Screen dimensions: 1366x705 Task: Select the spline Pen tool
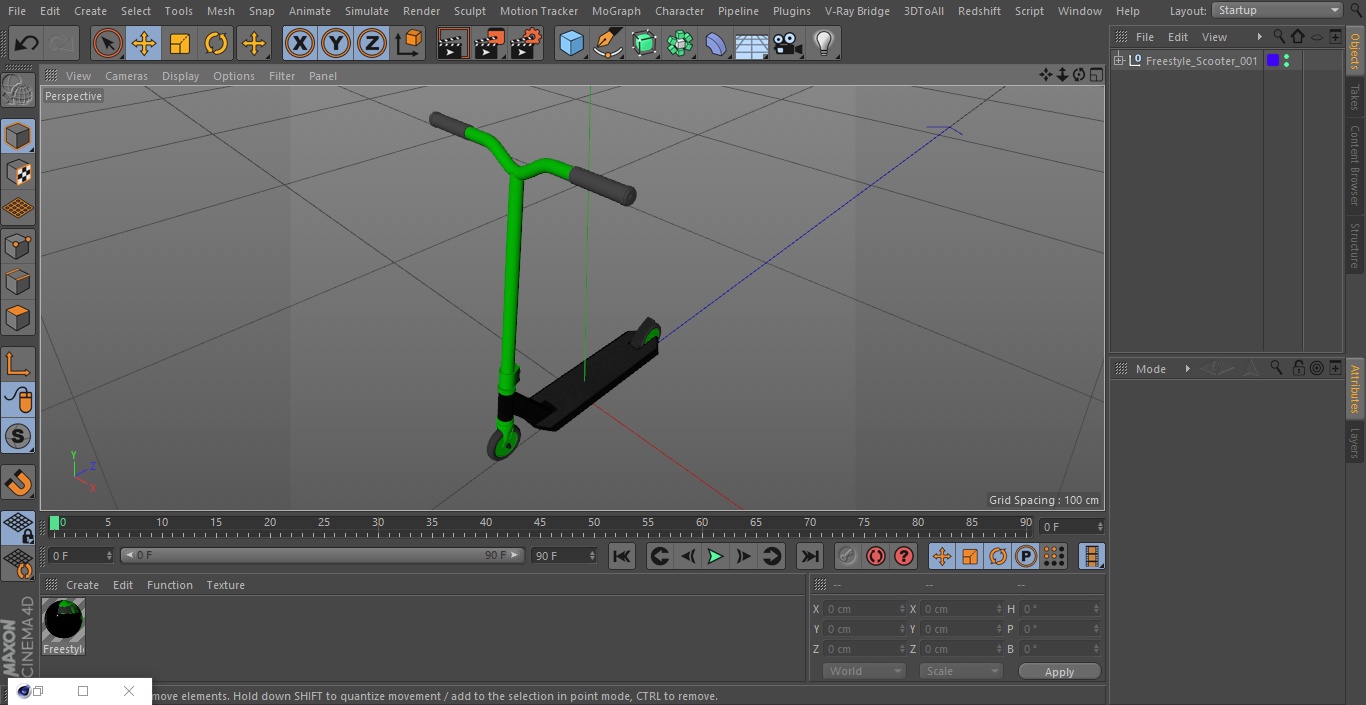607,43
